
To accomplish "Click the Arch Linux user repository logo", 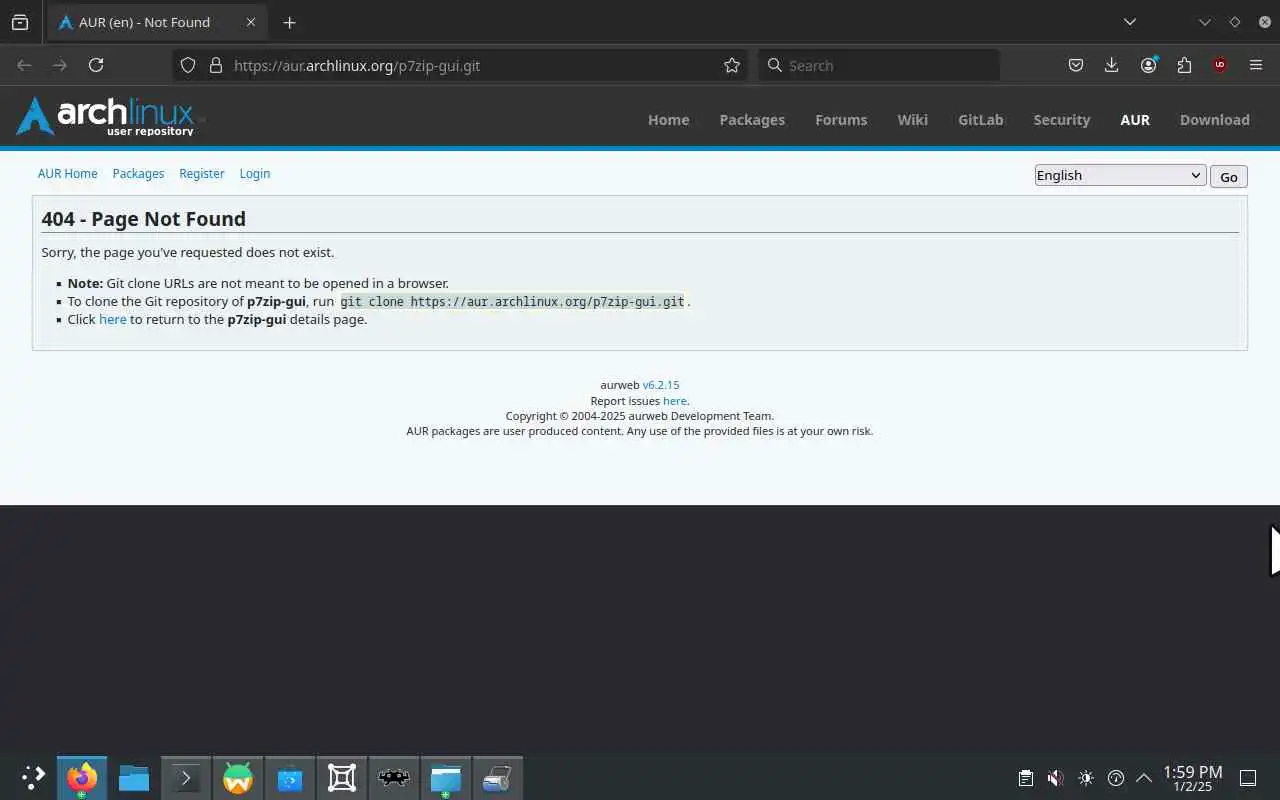I will tap(108, 116).
